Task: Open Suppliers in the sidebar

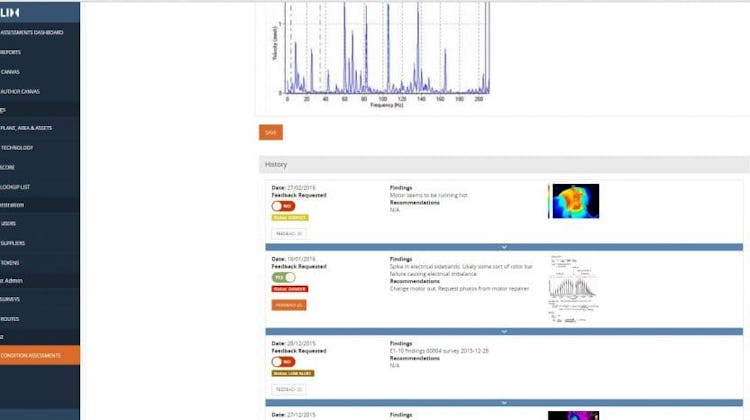Action: tap(13, 243)
